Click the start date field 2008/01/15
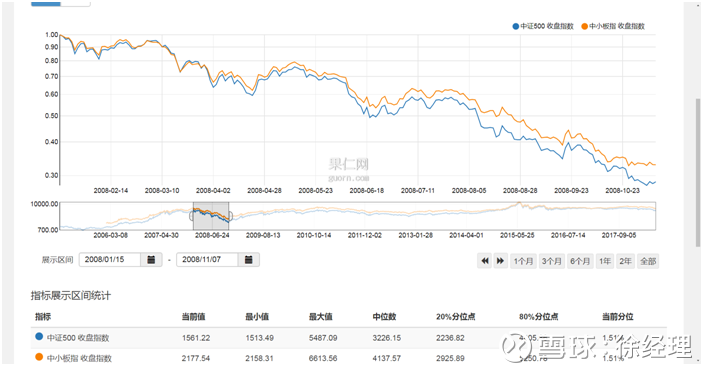This screenshot has width=703, height=366. click(110, 260)
